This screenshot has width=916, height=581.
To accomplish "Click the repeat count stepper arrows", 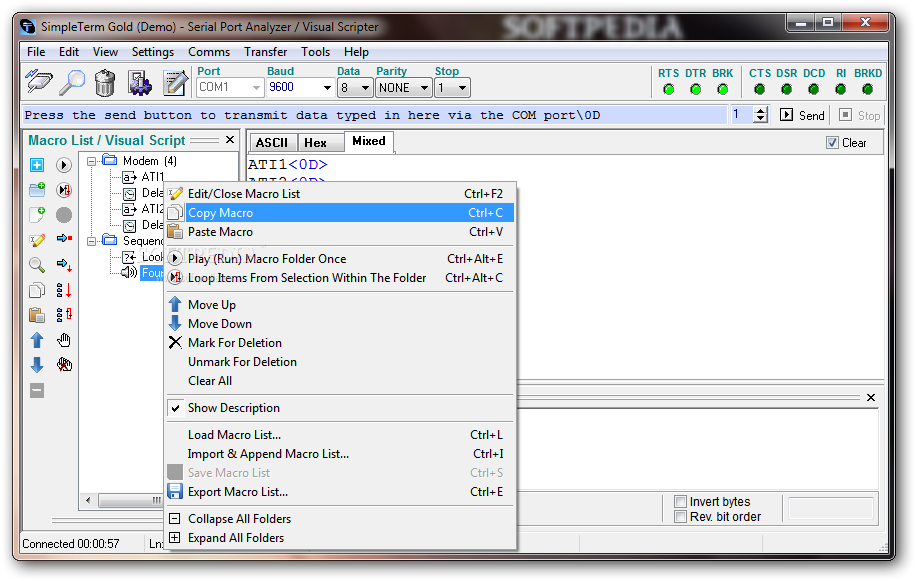I will click(x=760, y=114).
